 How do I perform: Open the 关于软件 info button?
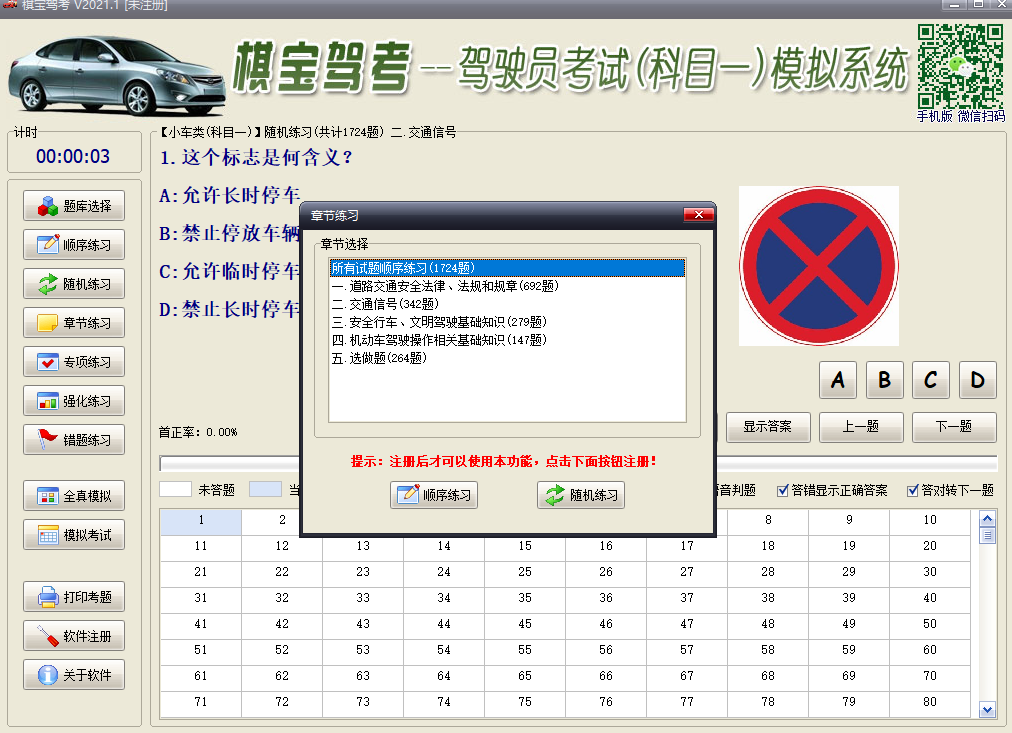(x=75, y=675)
